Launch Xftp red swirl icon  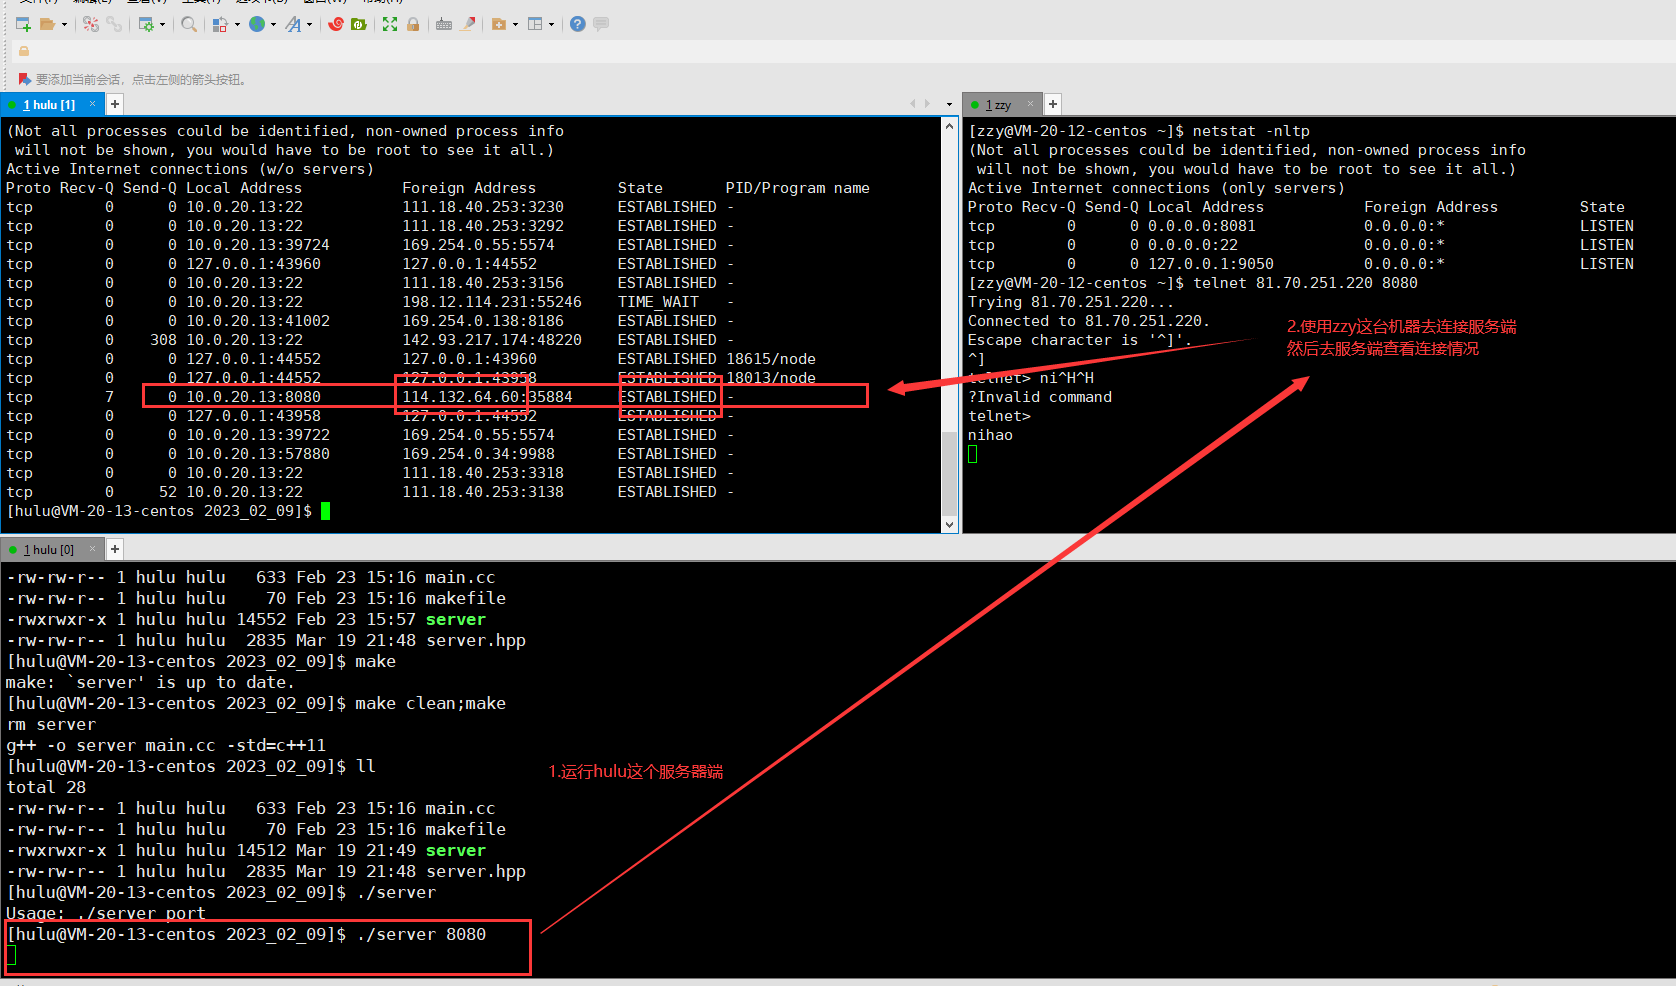336,24
